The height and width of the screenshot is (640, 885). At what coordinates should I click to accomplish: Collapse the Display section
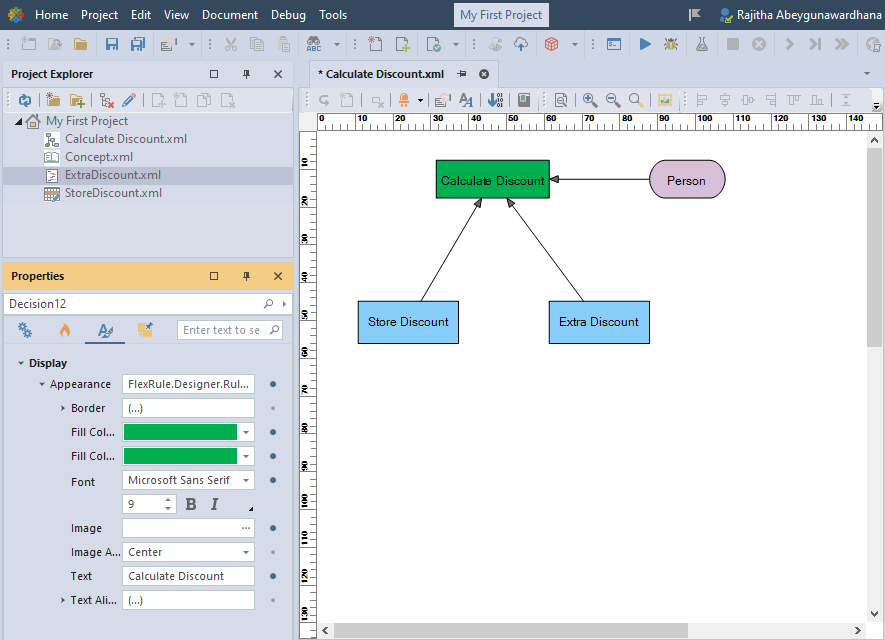point(21,363)
